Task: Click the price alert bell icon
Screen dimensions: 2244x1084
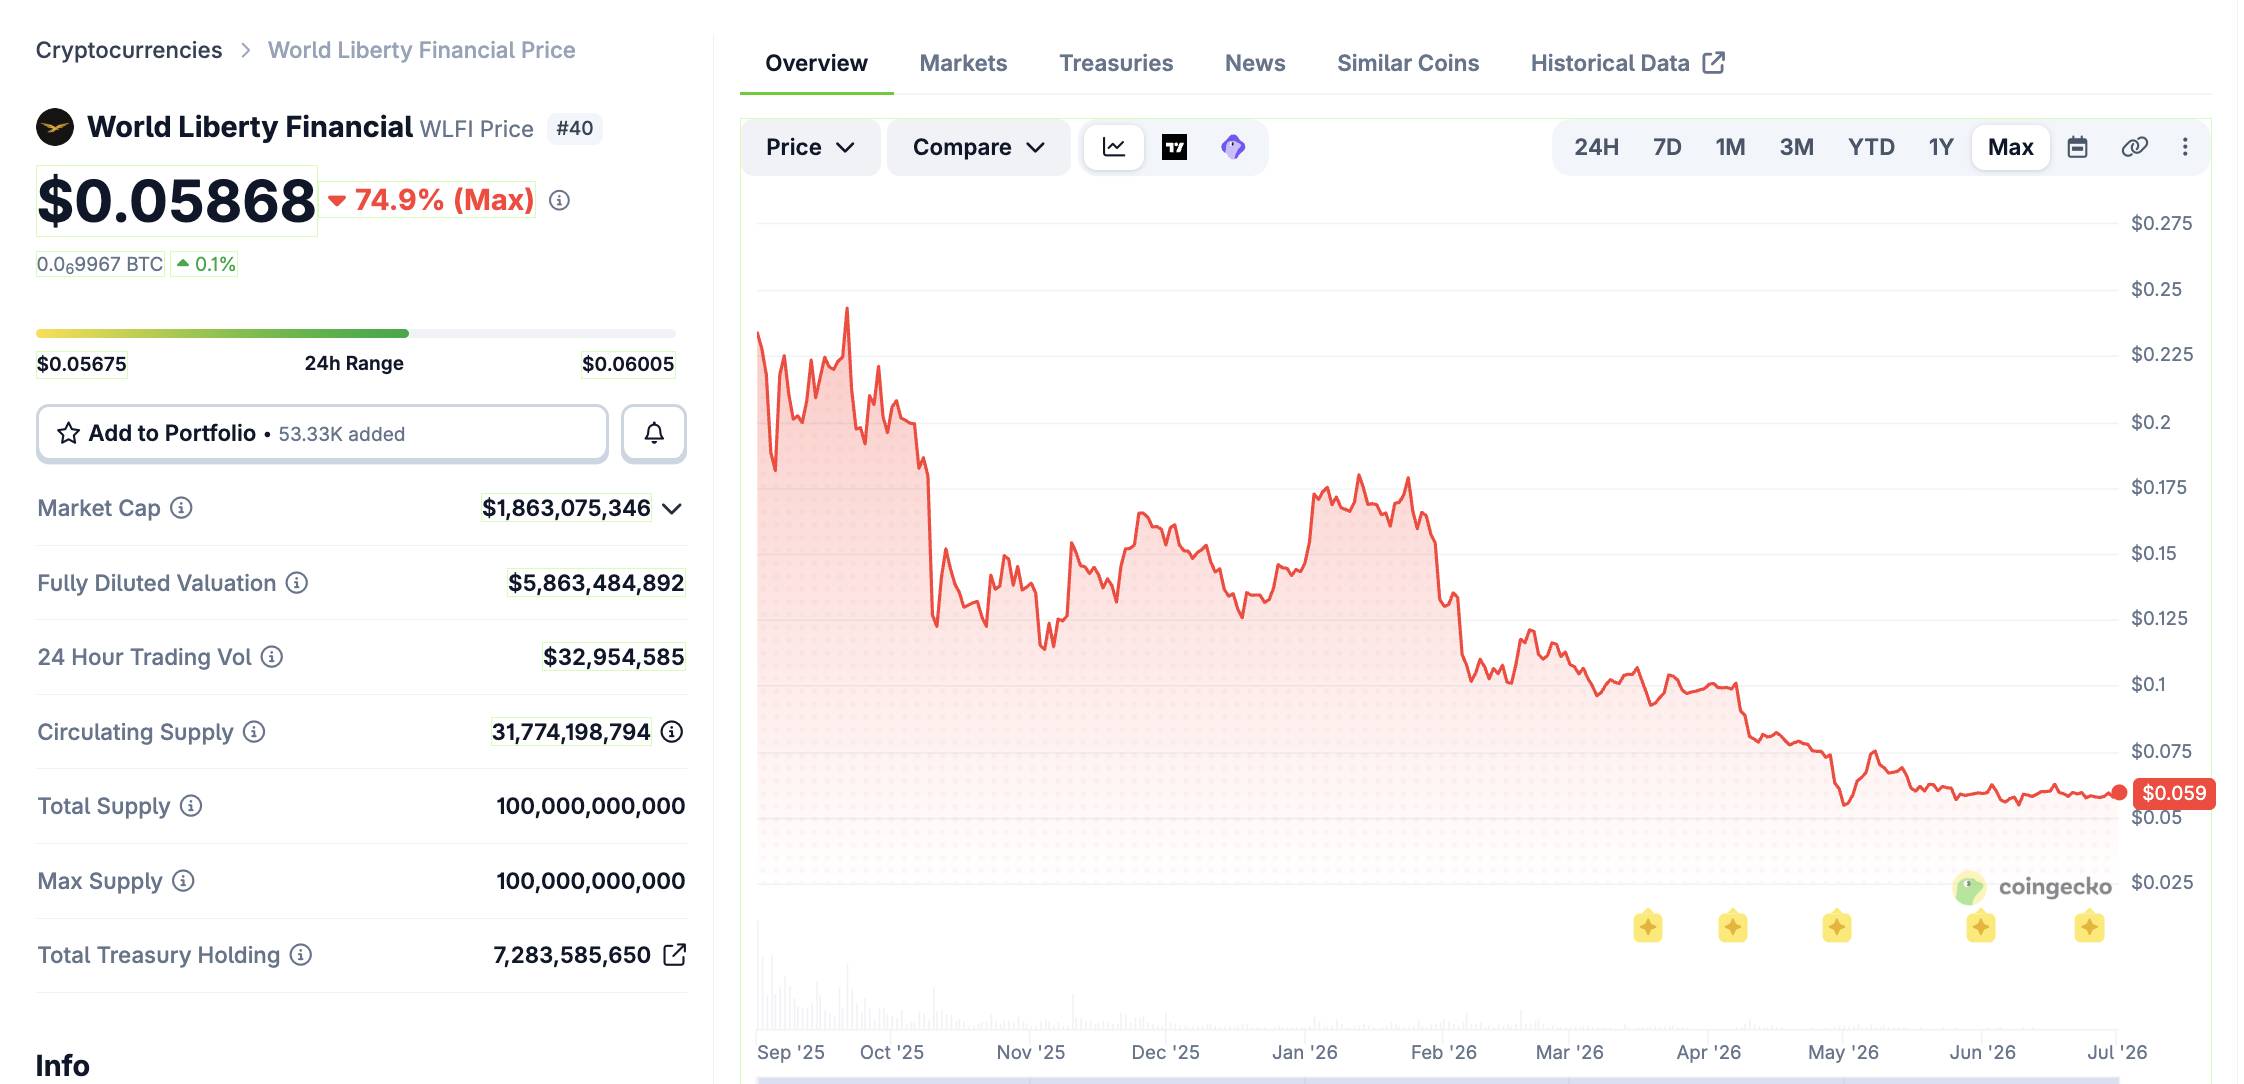Action: [654, 433]
